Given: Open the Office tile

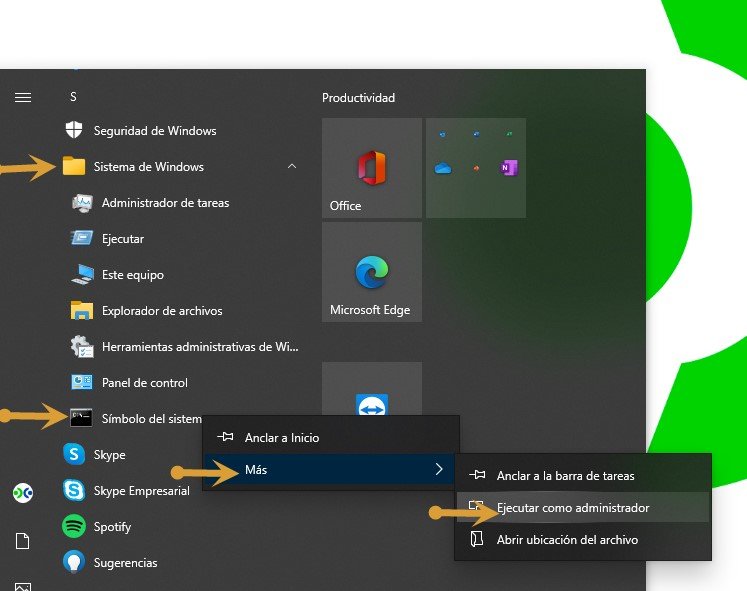Looking at the screenshot, I should [x=372, y=168].
